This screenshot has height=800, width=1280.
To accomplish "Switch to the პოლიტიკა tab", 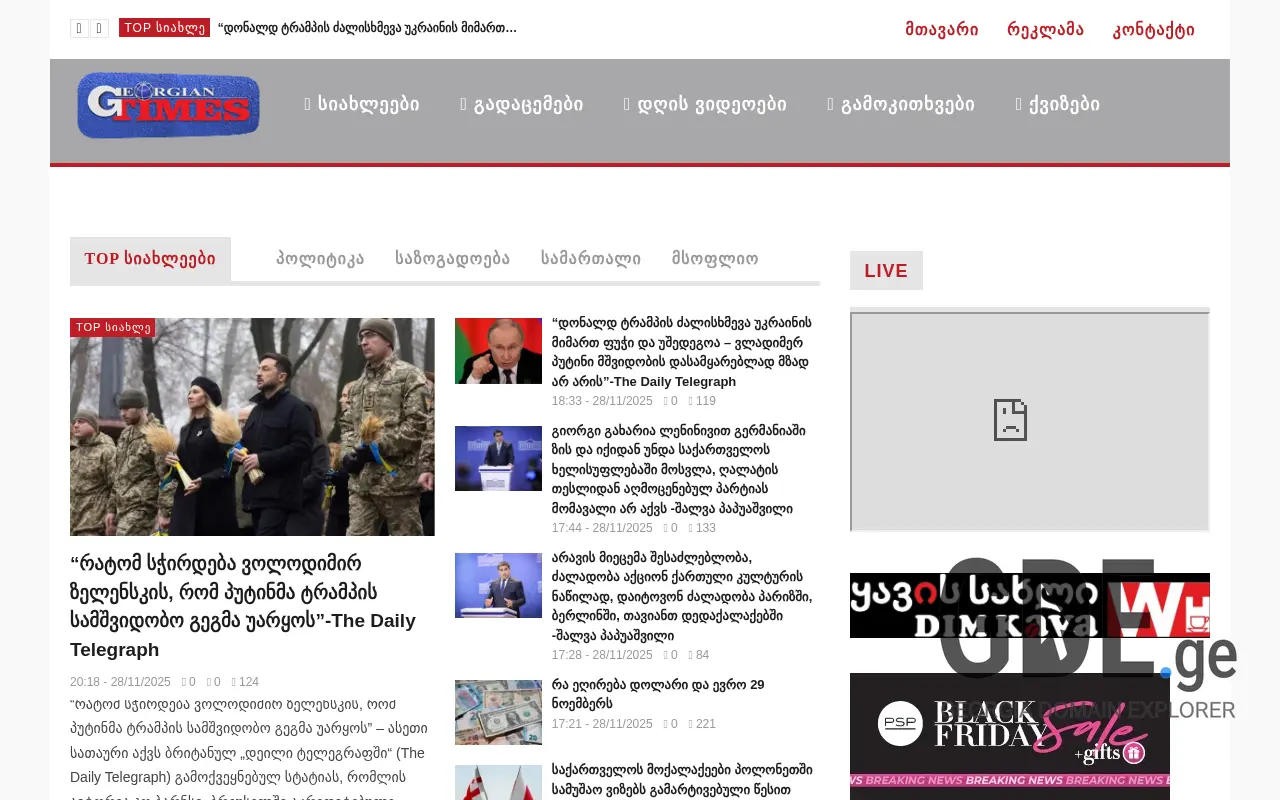I will click(x=320, y=258).
